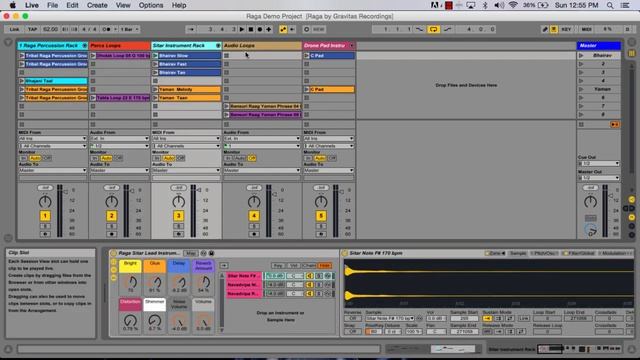Open the Options menu
The height and width of the screenshot is (360, 640).
click(x=151, y=5)
